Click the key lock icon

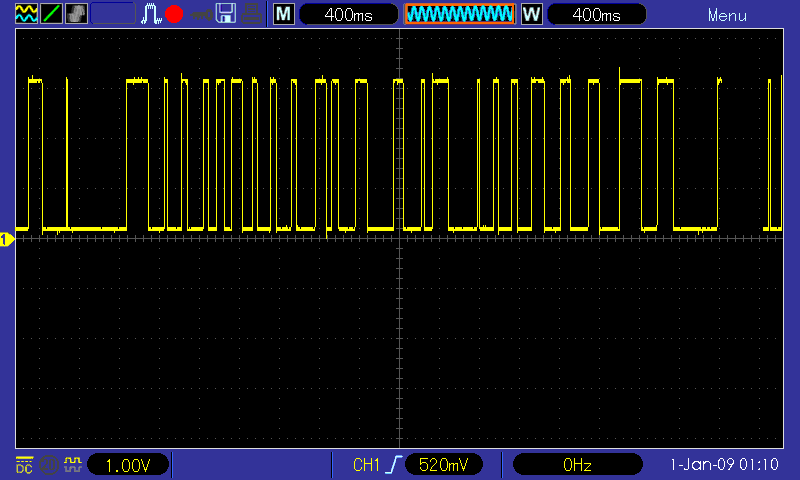[x=202, y=14]
